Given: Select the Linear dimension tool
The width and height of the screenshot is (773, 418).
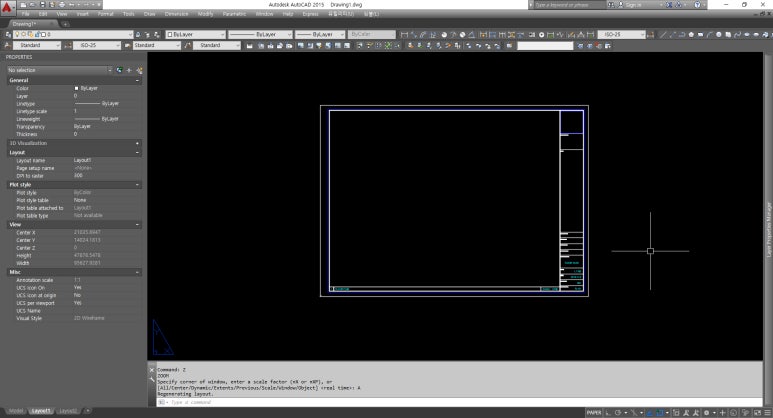Looking at the screenshot, I should point(404,35).
